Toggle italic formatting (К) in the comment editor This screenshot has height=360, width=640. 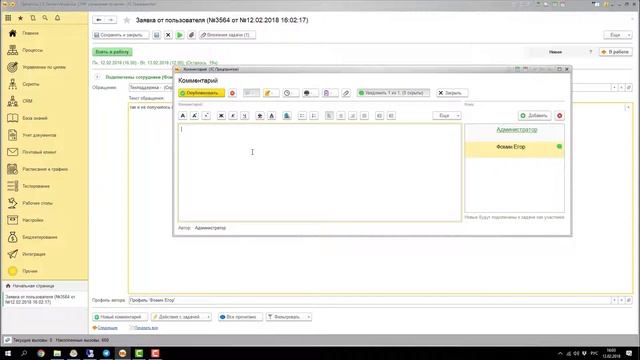233,116
